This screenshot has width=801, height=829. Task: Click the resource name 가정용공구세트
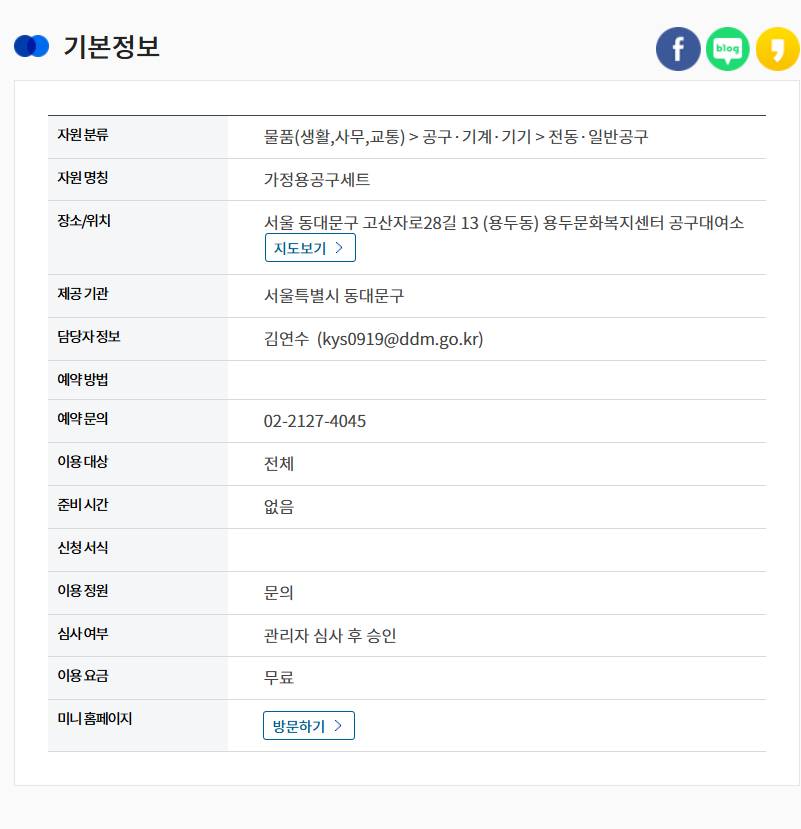(315, 179)
